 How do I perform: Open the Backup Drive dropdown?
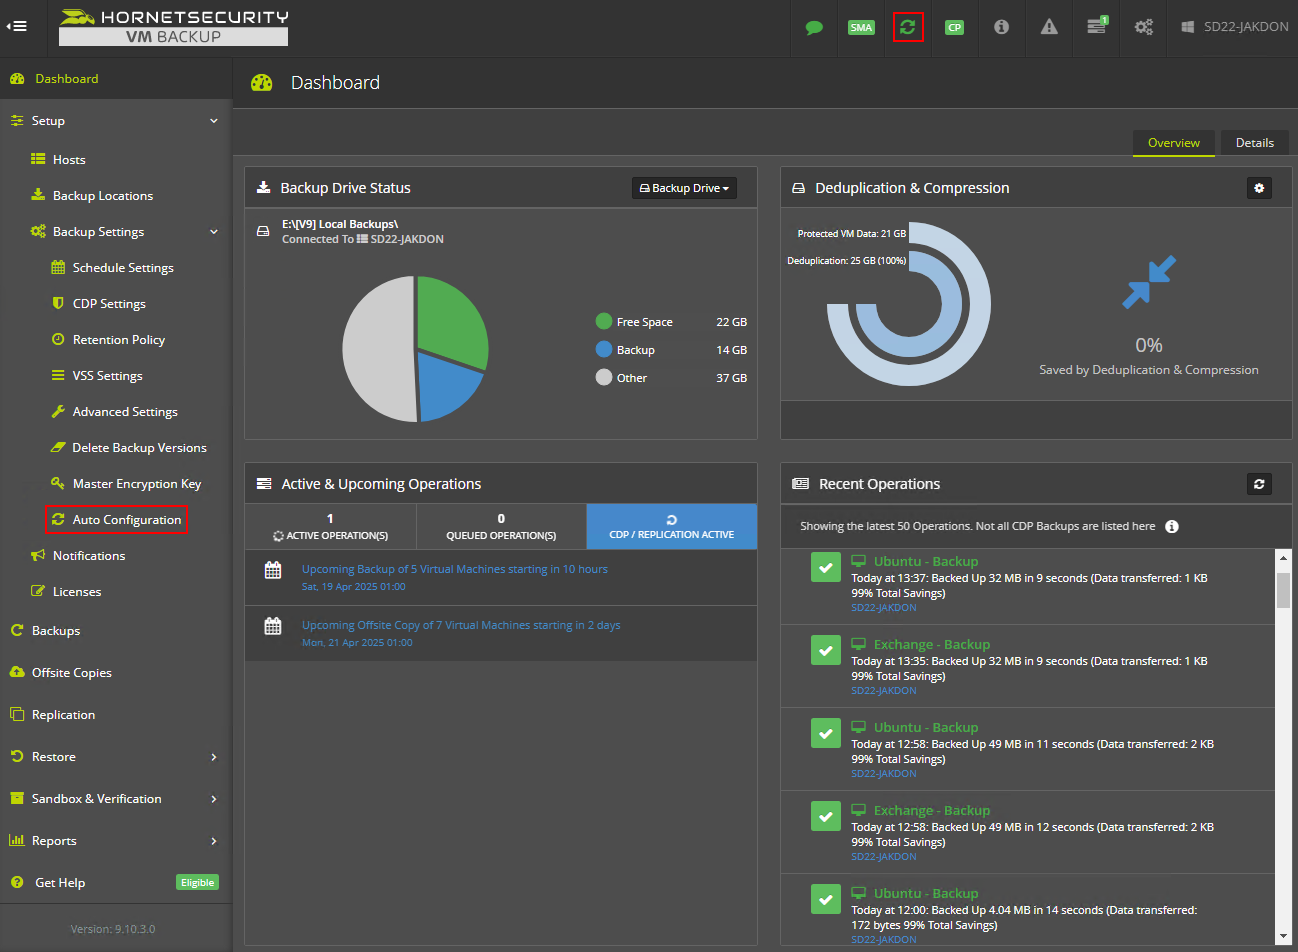click(684, 188)
